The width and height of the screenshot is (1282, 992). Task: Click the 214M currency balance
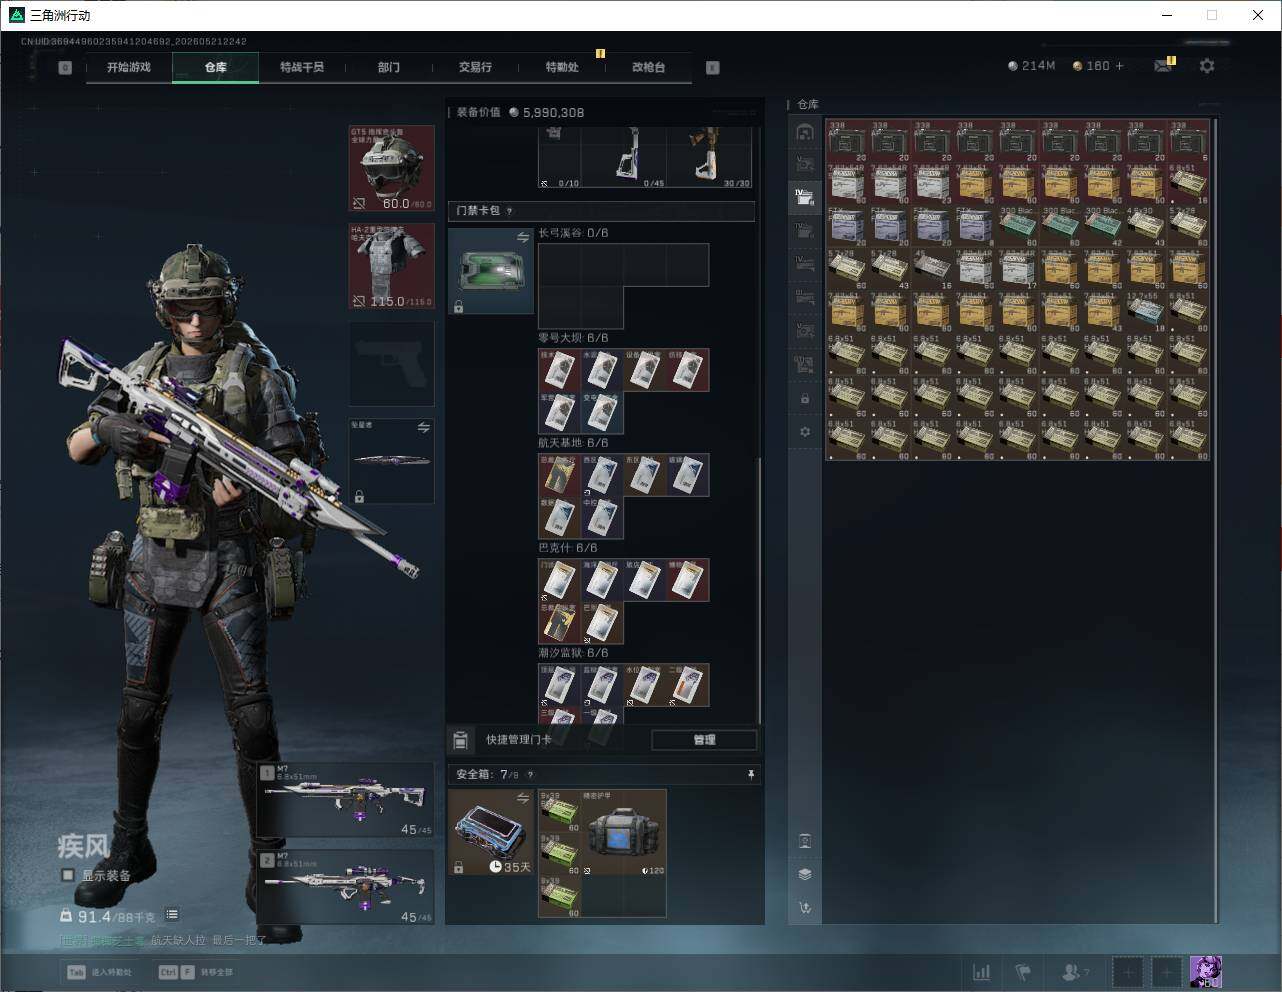[1031, 66]
